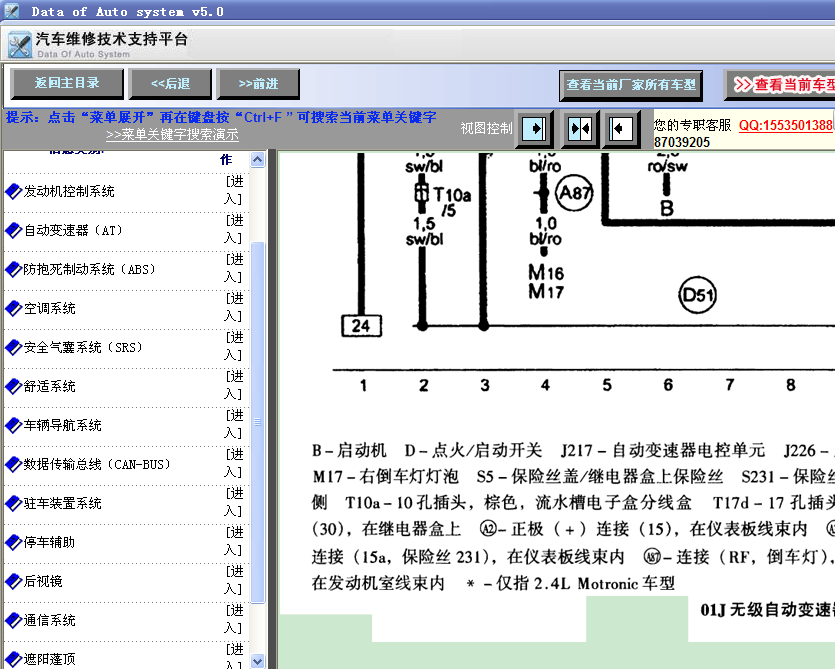Click the expand-right view control icon

pyautogui.click(x=534, y=129)
